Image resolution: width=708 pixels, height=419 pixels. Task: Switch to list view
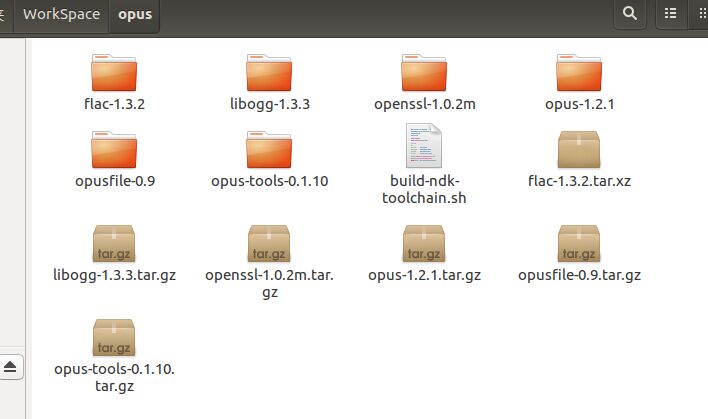click(671, 14)
